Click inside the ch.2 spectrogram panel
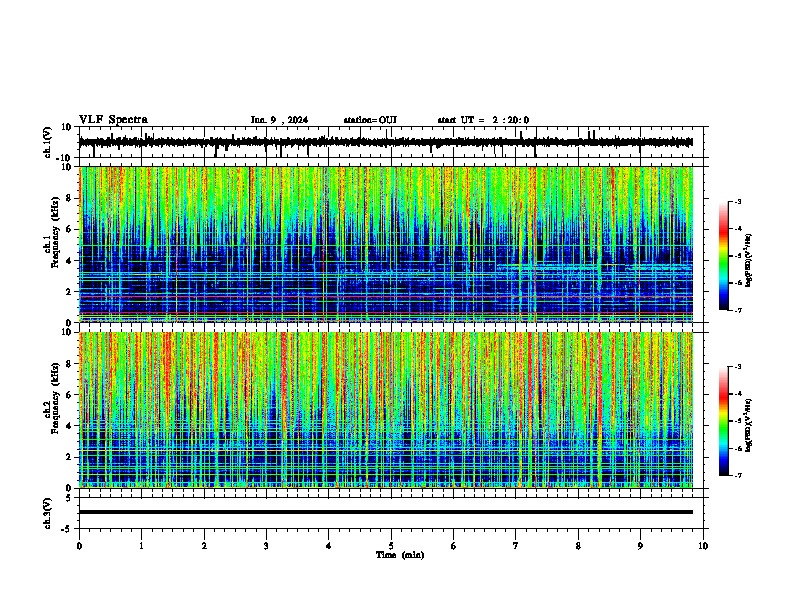The image size is (792, 612). pyautogui.click(x=386, y=410)
